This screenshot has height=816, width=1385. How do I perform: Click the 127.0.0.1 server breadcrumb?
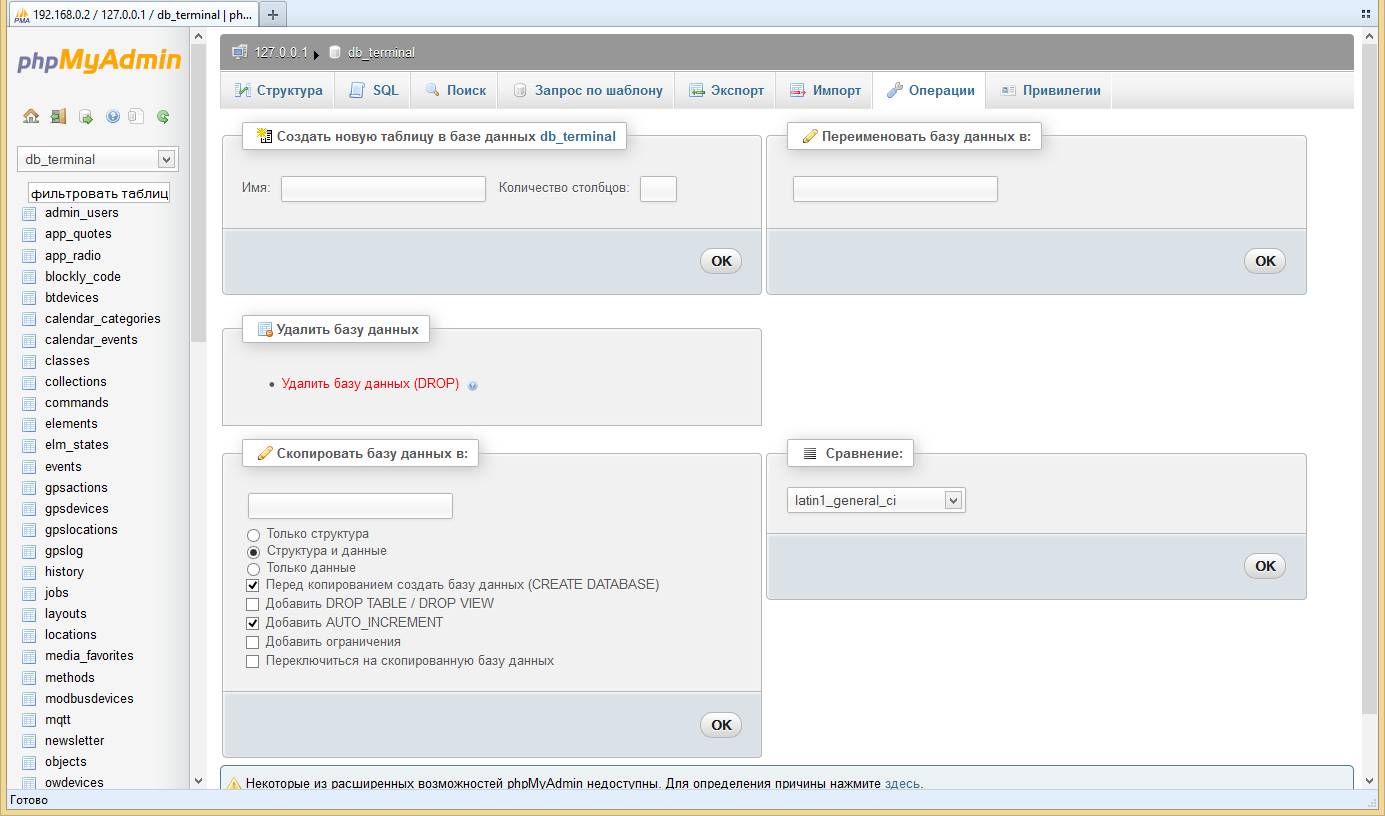point(281,52)
